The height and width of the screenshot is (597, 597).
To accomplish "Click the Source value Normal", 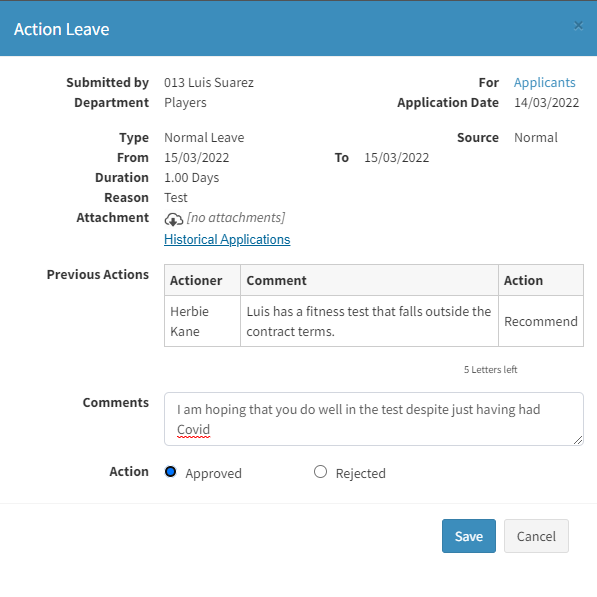I will (x=536, y=137).
